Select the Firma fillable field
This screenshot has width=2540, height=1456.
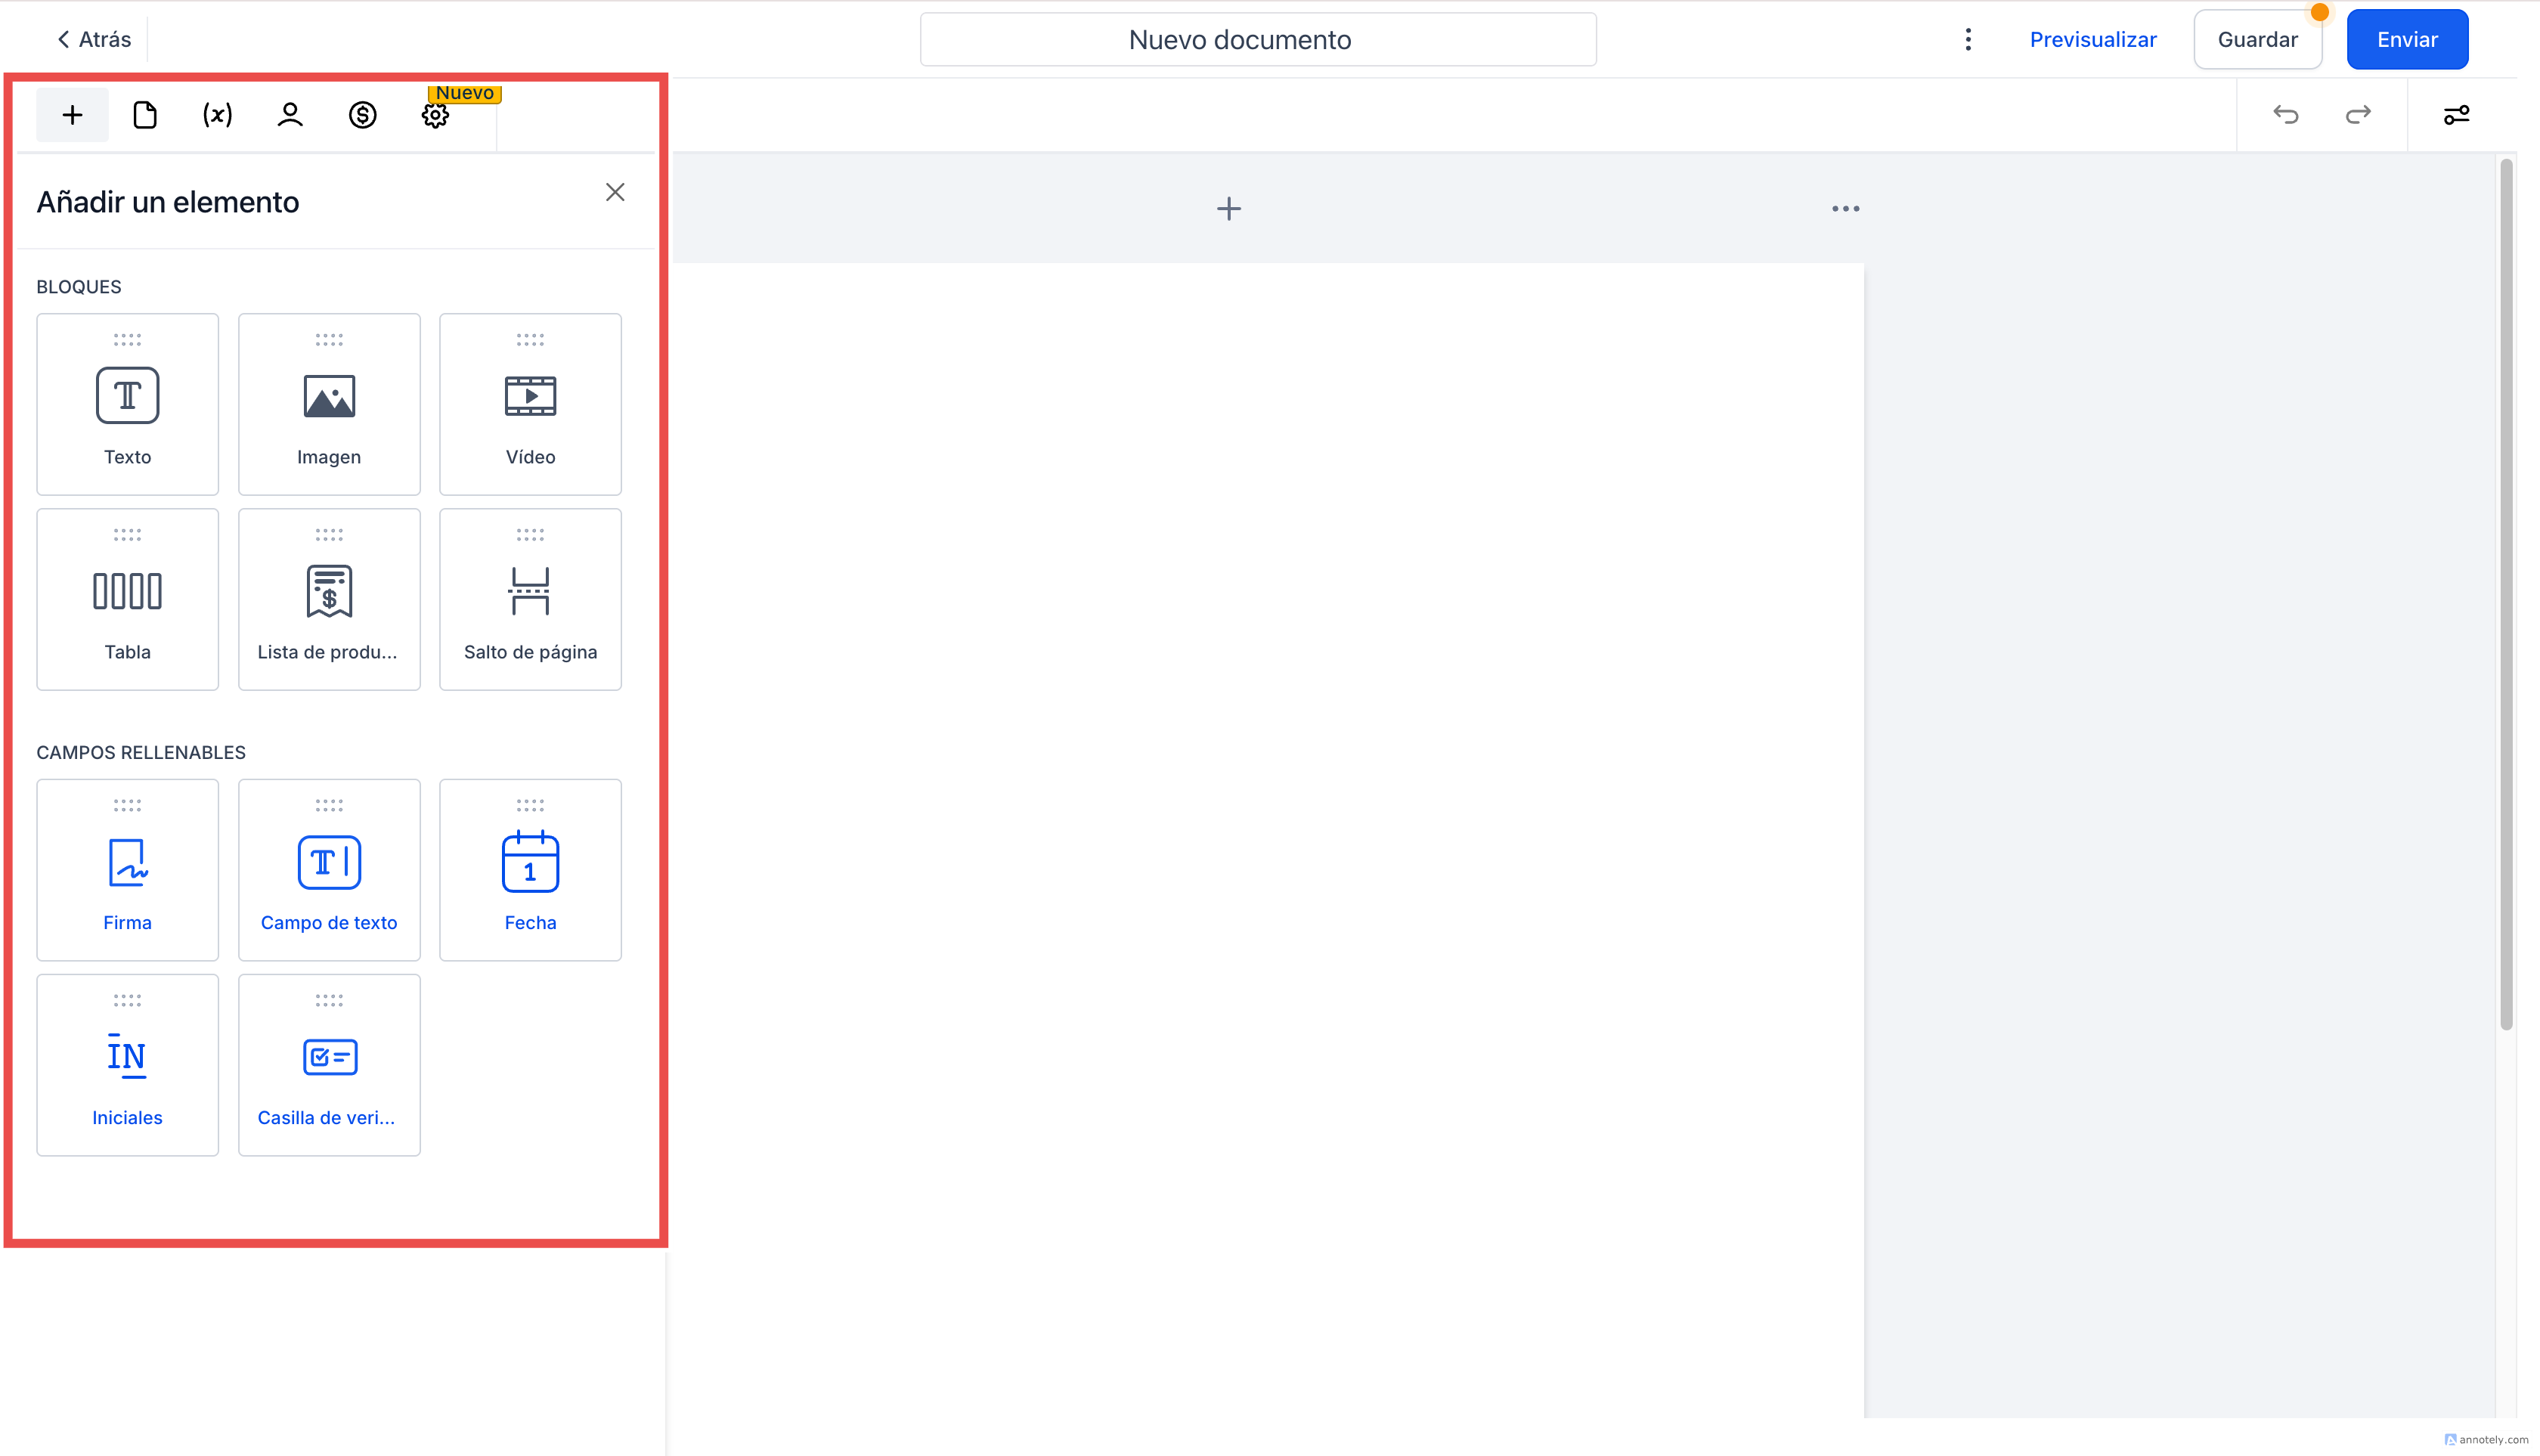click(127, 870)
